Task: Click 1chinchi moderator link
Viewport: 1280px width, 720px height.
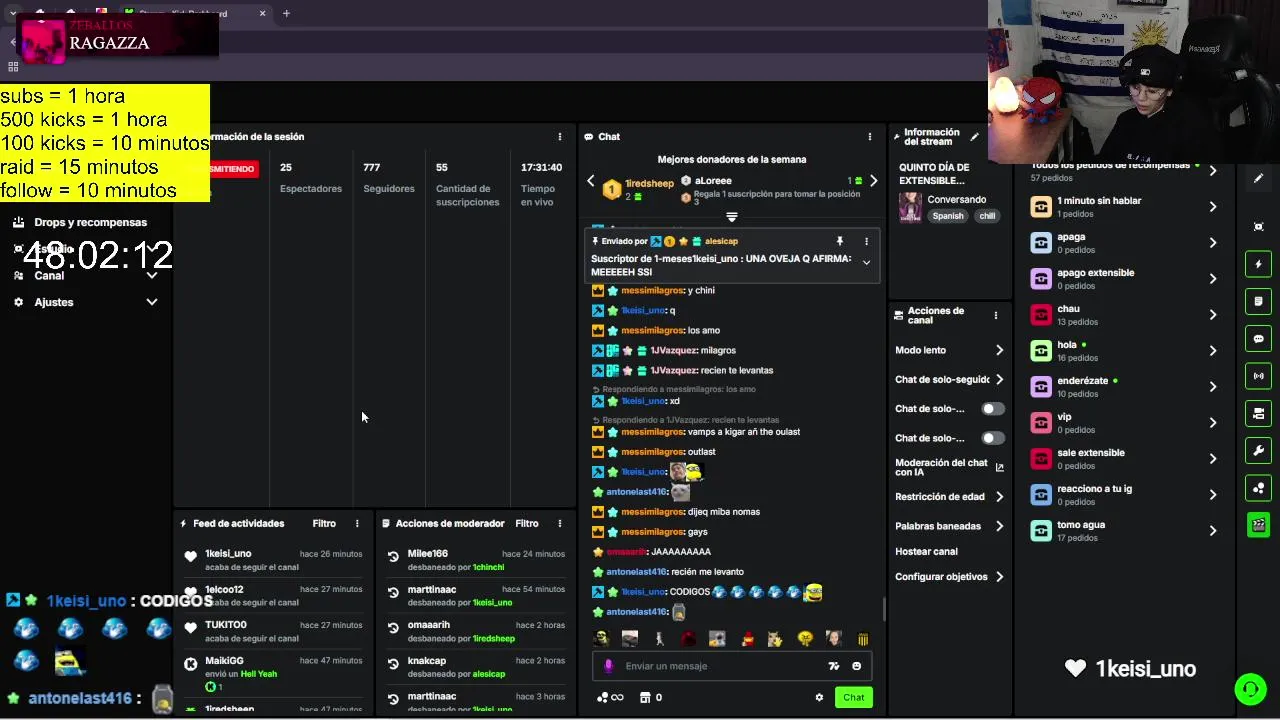Action: click(488, 567)
